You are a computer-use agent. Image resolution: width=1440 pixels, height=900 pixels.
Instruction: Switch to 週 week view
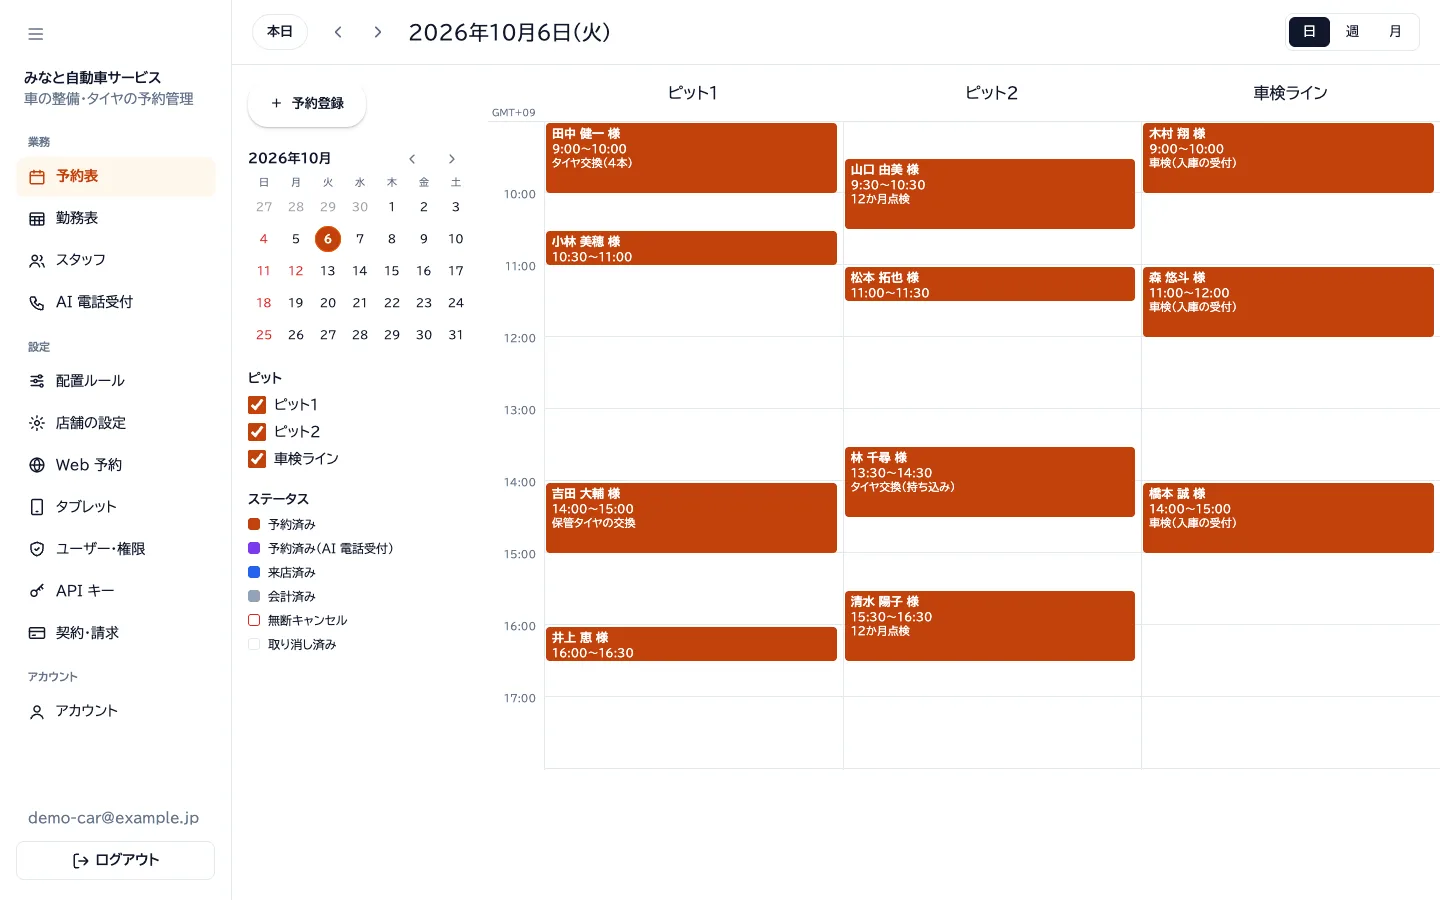pos(1352,32)
